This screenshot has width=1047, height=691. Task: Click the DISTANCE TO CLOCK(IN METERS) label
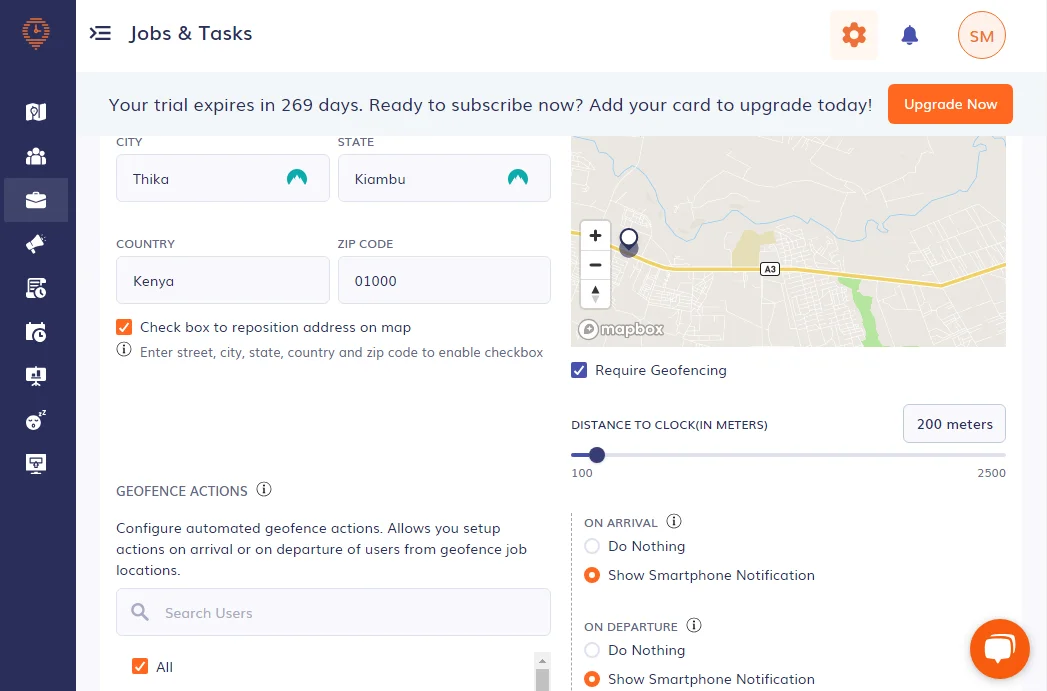tap(669, 425)
